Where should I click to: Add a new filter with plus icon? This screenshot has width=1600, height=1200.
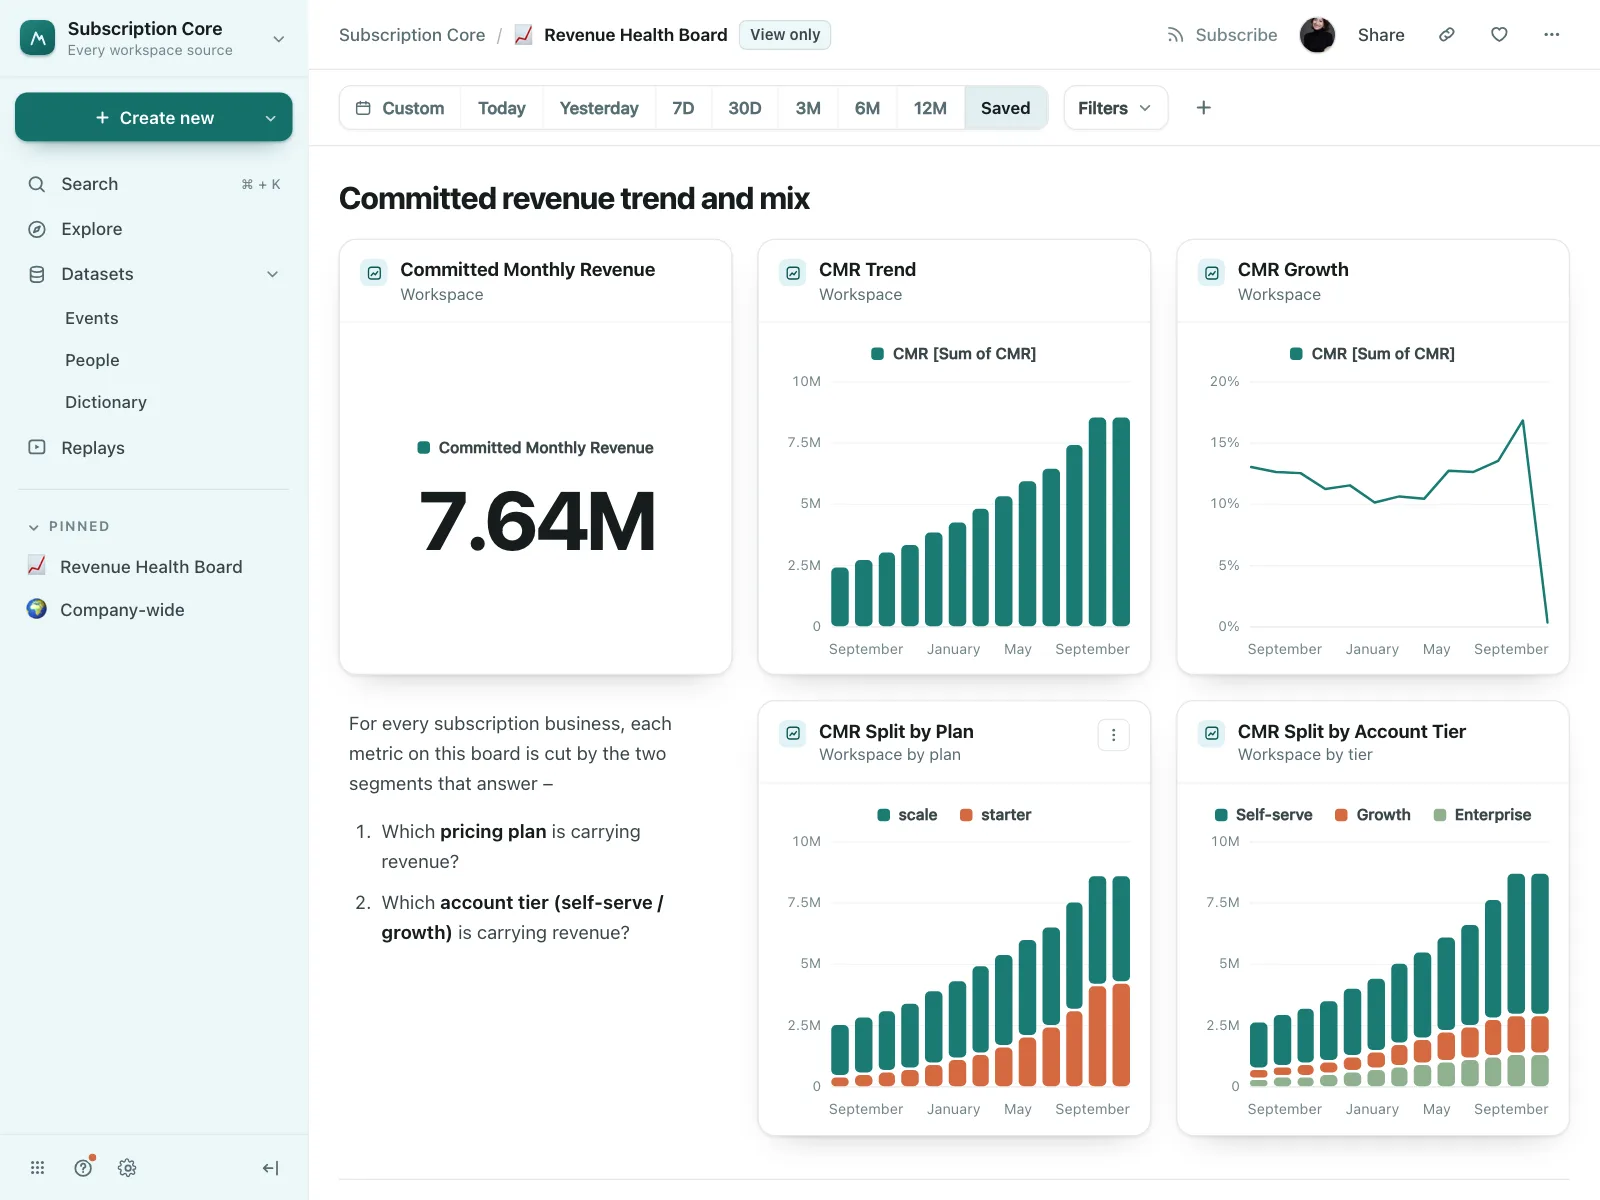tap(1204, 108)
